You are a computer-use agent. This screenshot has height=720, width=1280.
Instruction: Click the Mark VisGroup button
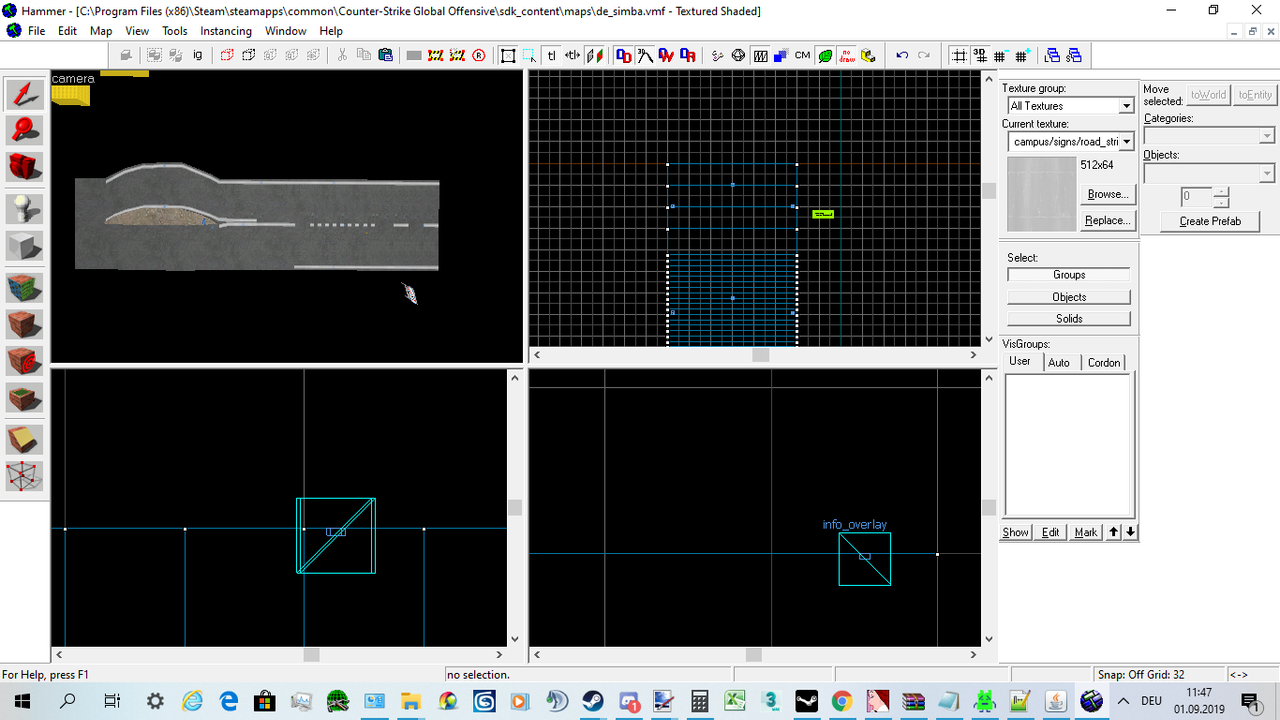pyautogui.click(x=1085, y=532)
